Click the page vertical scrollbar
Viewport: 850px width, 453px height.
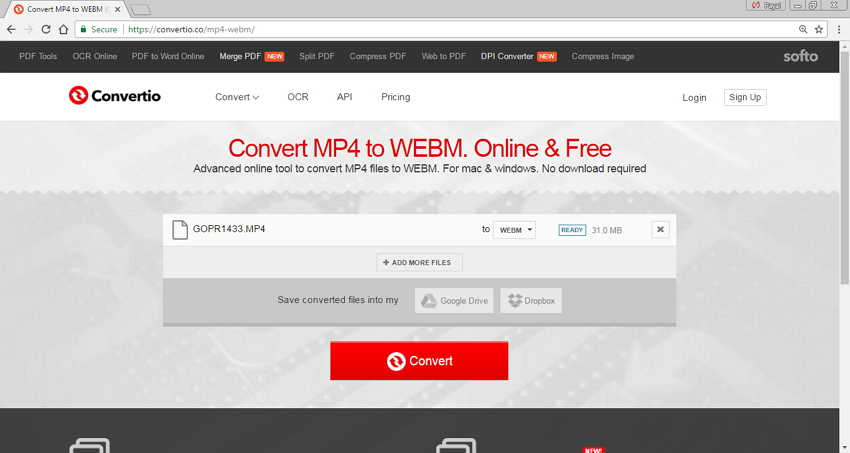point(845,168)
